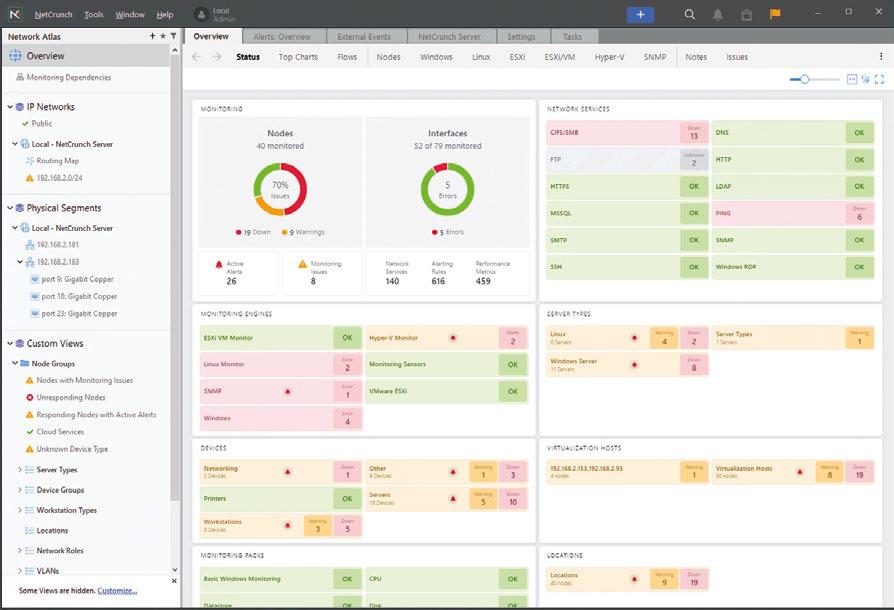Click the NetCrunch logo icon

point(15,14)
